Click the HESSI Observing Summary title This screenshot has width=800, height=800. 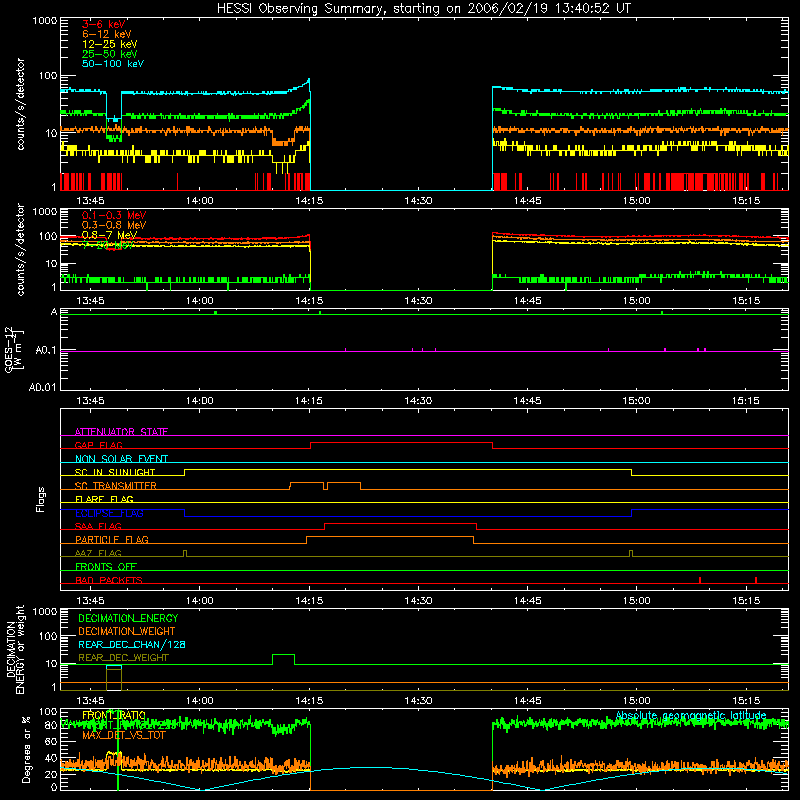pyautogui.click(x=423, y=9)
